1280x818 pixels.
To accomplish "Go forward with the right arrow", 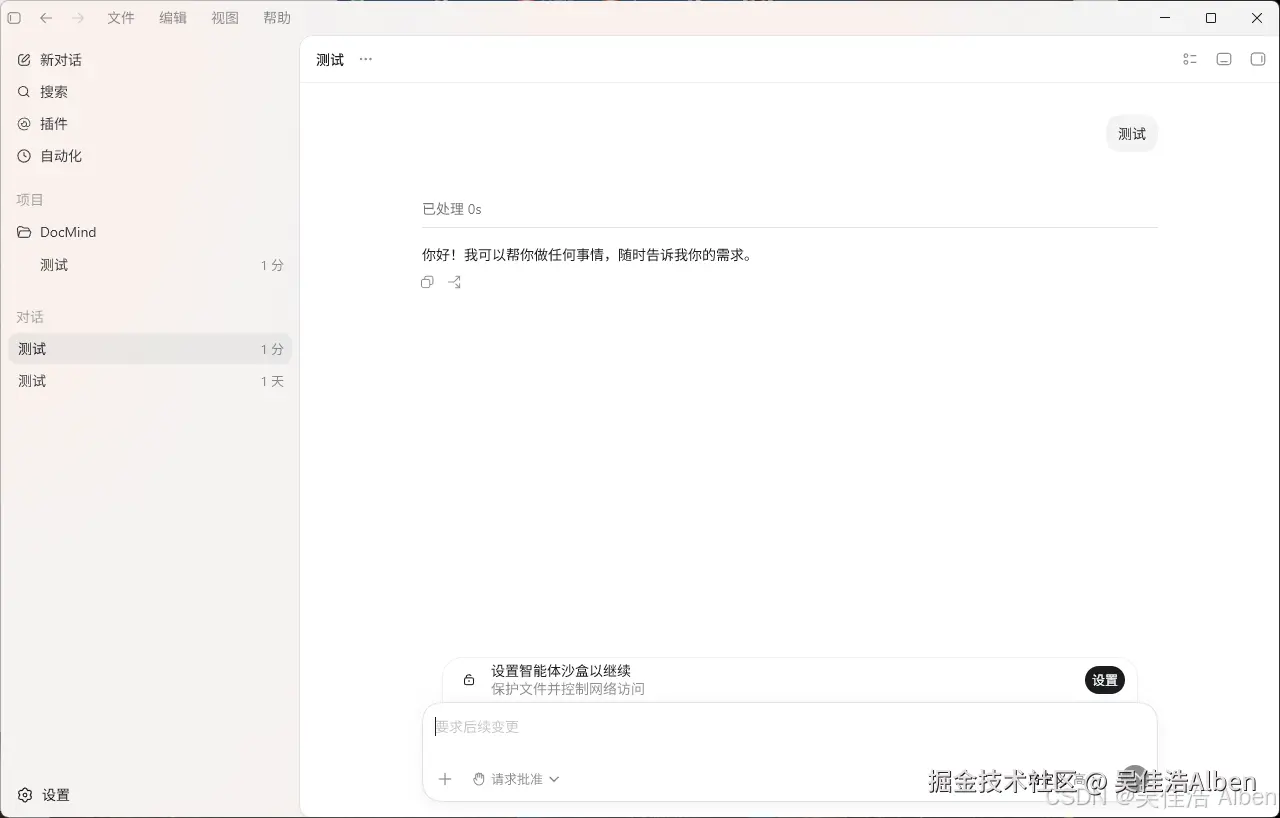I will pos(78,18).
